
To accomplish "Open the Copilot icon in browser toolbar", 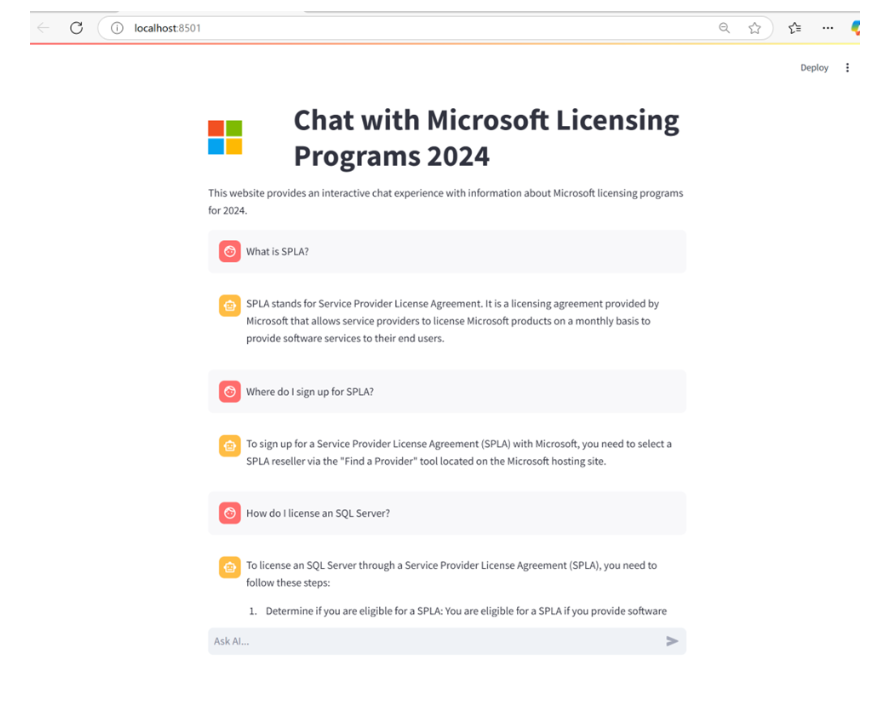I will [856, 28].
